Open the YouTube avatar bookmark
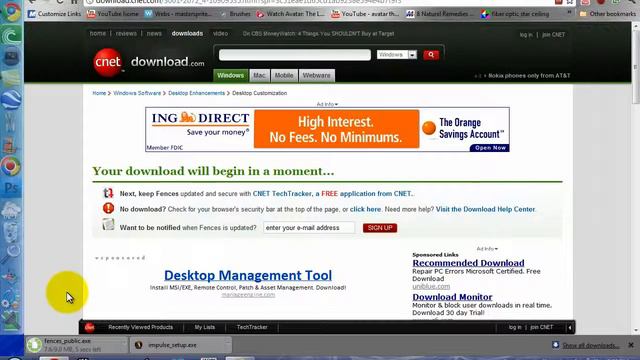The image size is (640, 360). 365,14
